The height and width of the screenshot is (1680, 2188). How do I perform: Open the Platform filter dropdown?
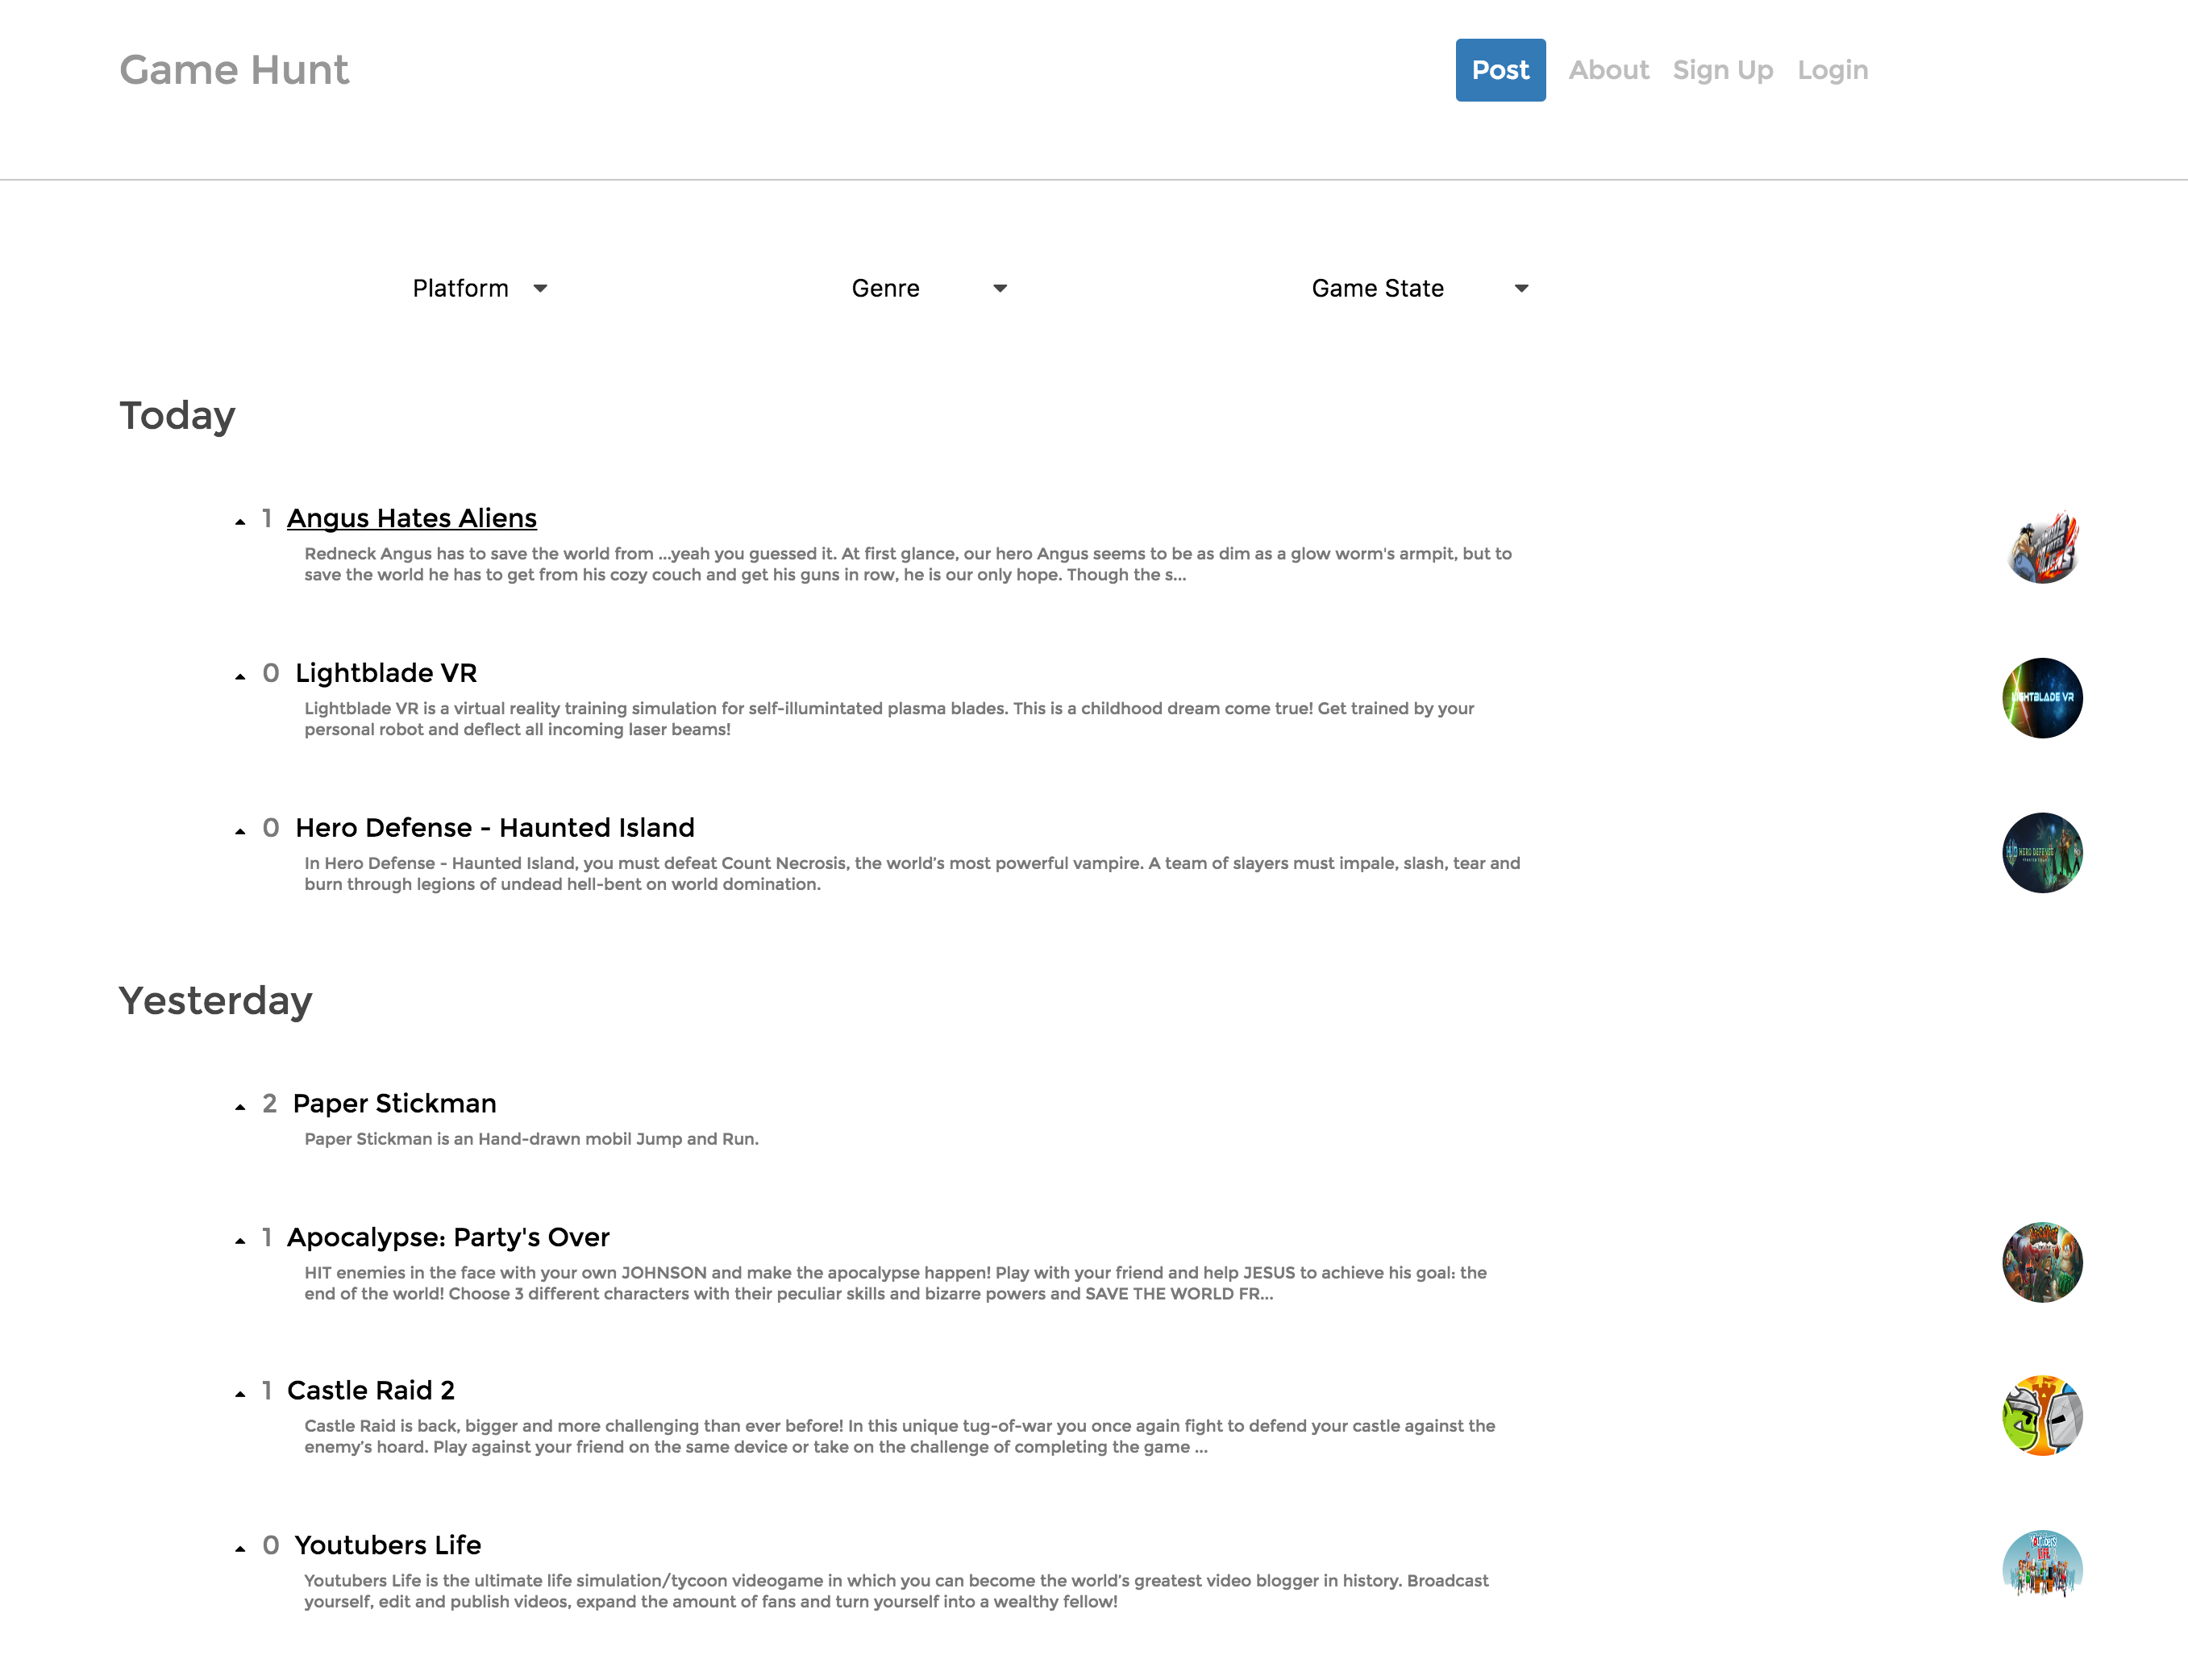[x=480, y=288]
